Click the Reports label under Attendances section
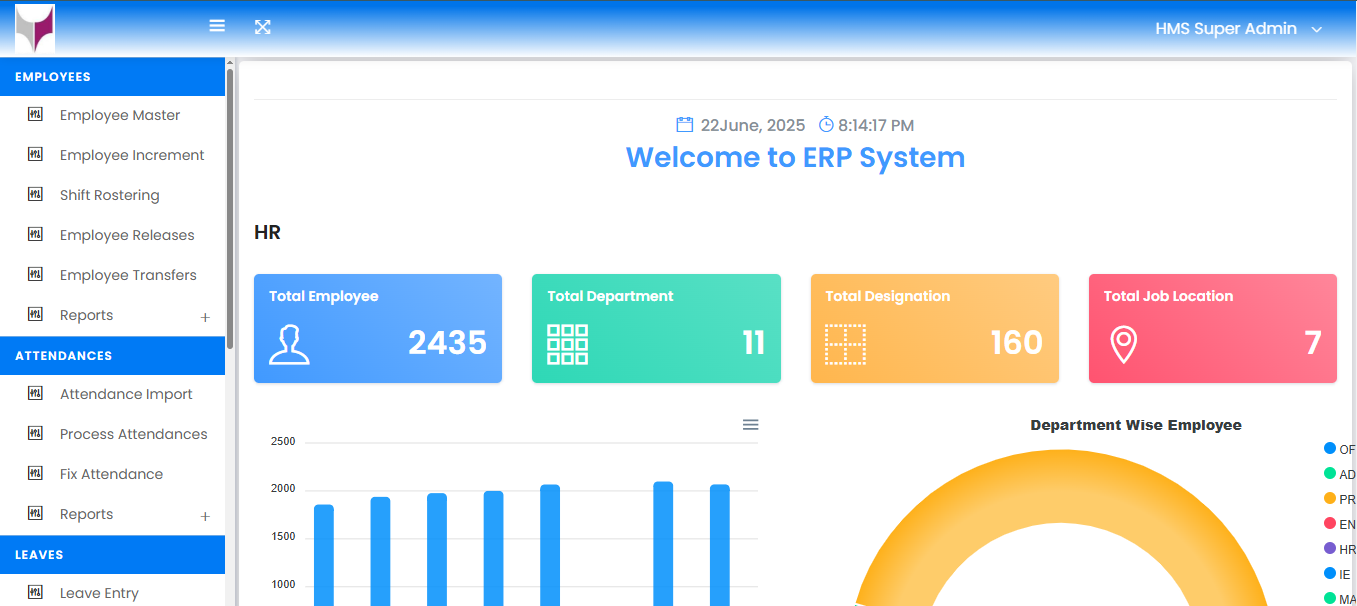 click(87, 514)
